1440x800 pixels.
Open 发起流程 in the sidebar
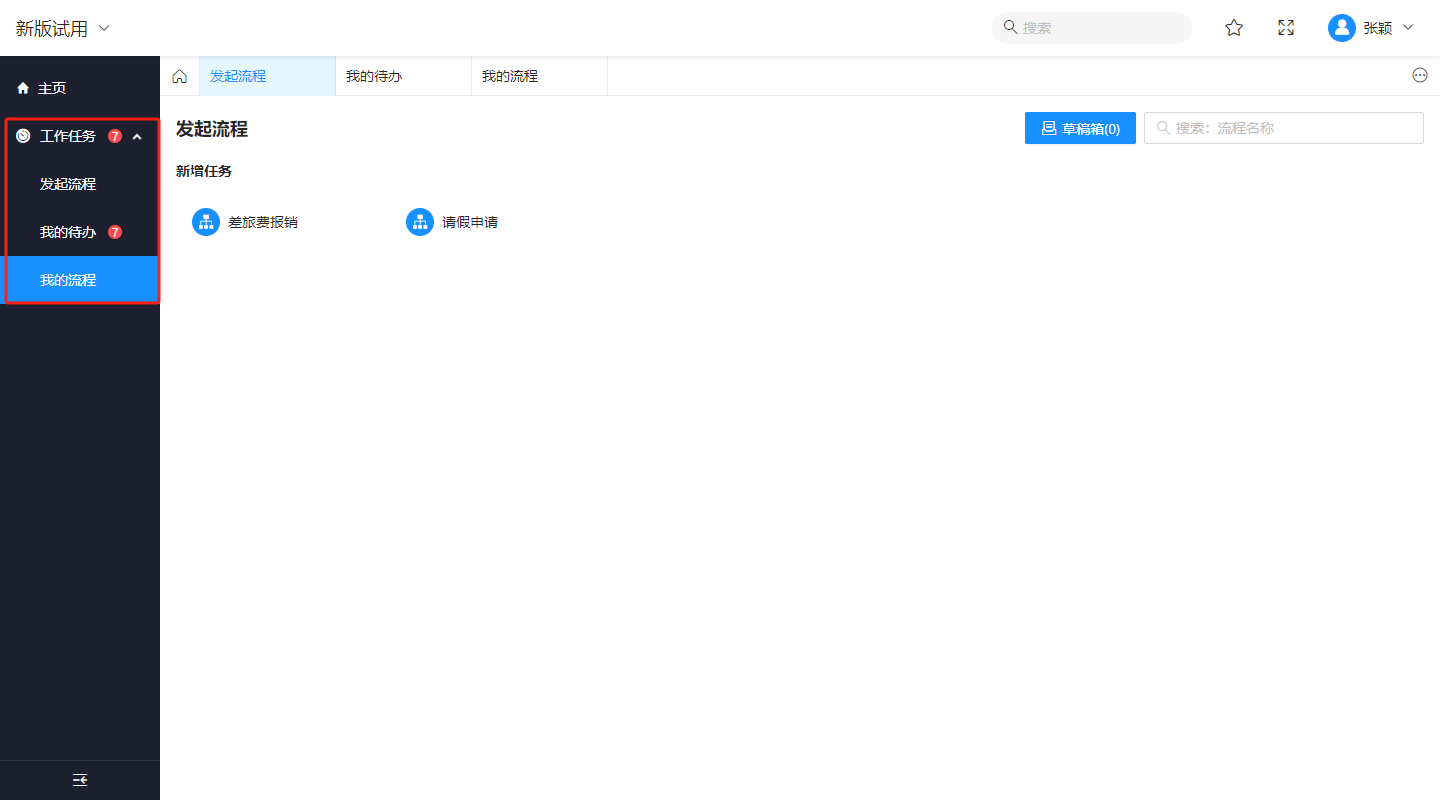pos(68,184)
